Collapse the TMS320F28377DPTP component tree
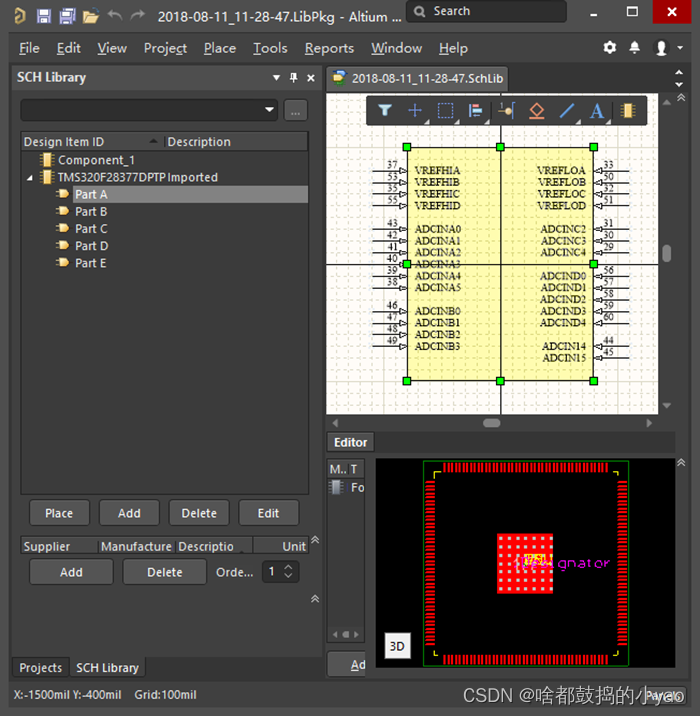 [29, 178]
